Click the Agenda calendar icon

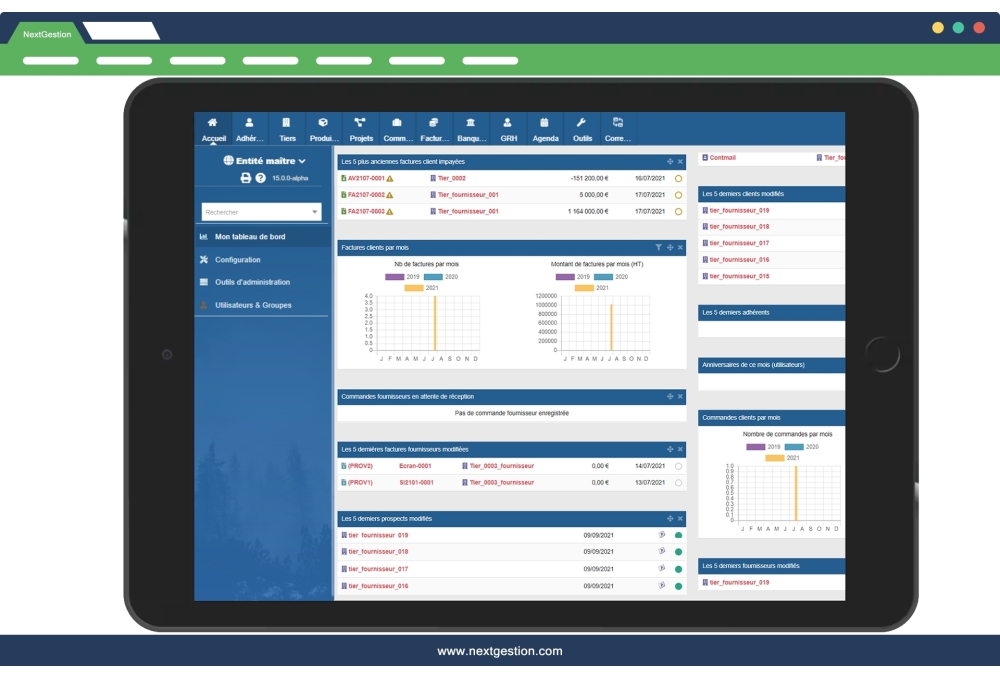tap(545, 123)
